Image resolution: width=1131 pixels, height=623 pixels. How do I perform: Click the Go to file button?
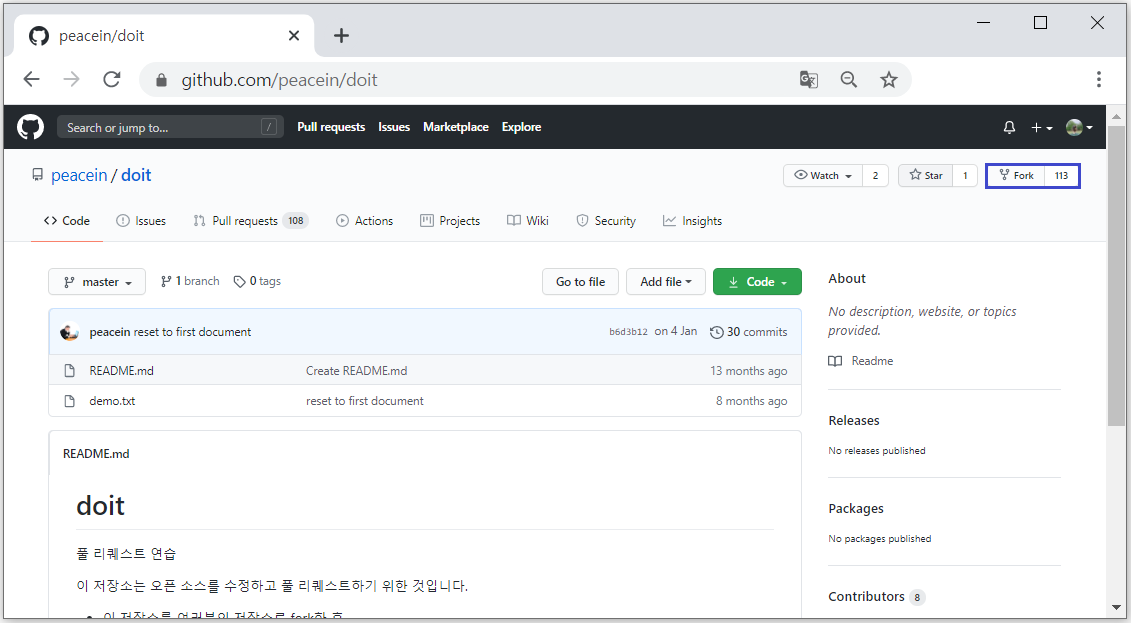(x=581, y=282)
